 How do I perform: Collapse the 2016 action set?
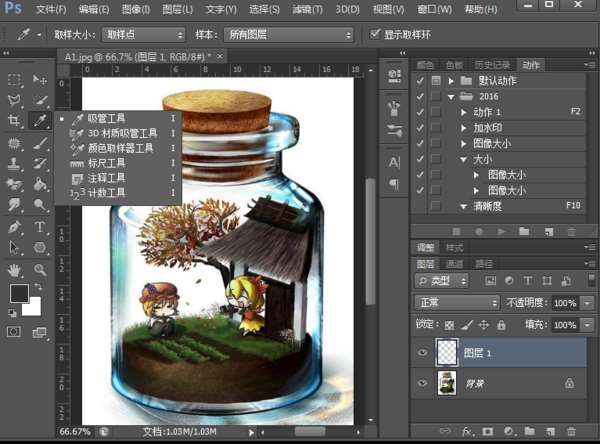(451, 97)
